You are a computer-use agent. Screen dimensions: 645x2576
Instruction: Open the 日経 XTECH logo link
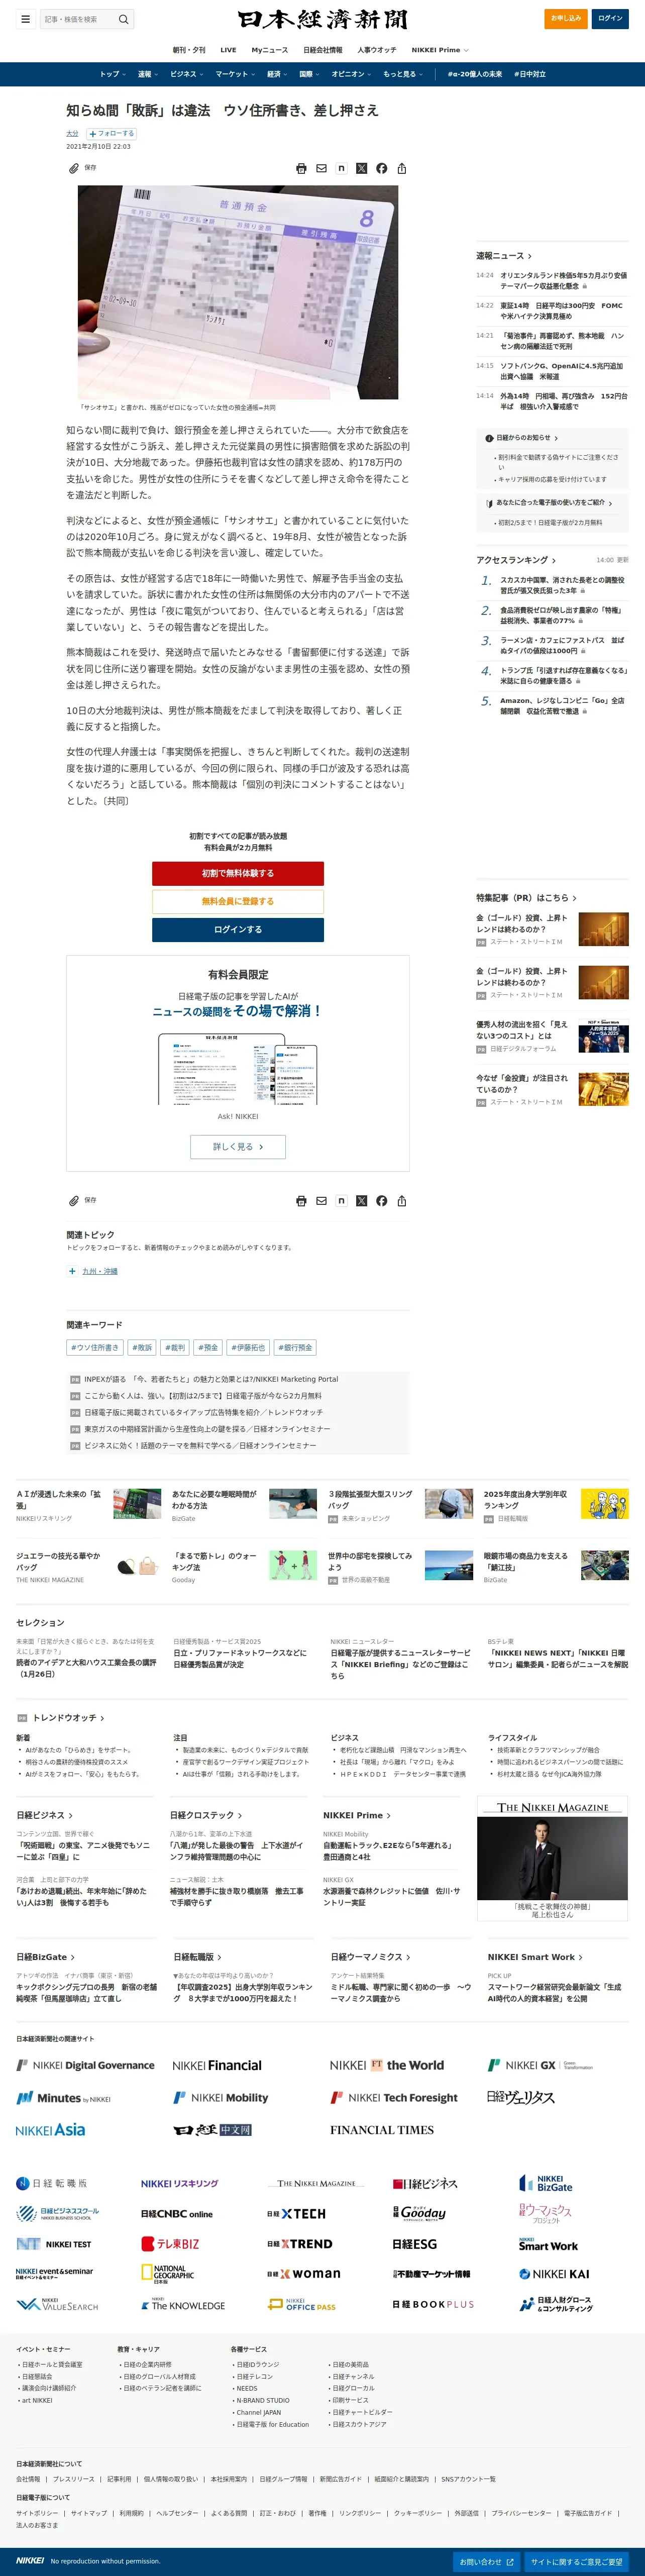click(296, 2214)
